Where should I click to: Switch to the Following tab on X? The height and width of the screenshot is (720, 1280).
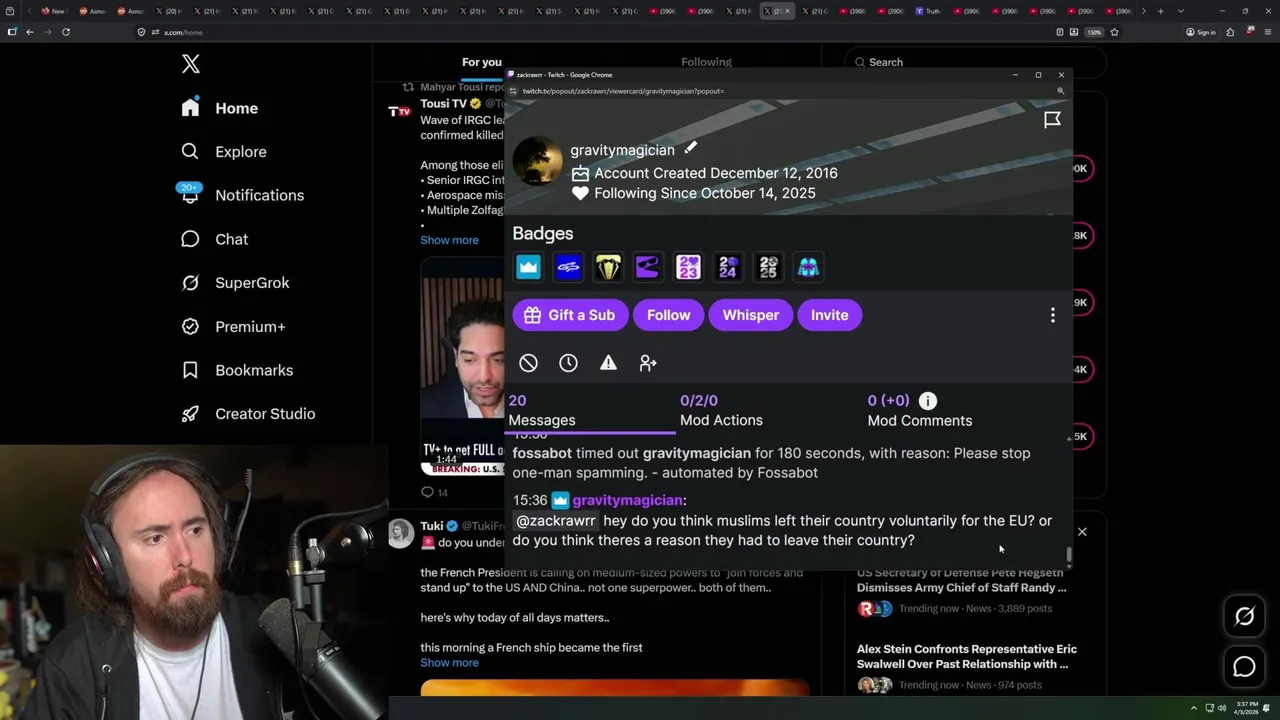pyautogui.click(x=706, y=62)
